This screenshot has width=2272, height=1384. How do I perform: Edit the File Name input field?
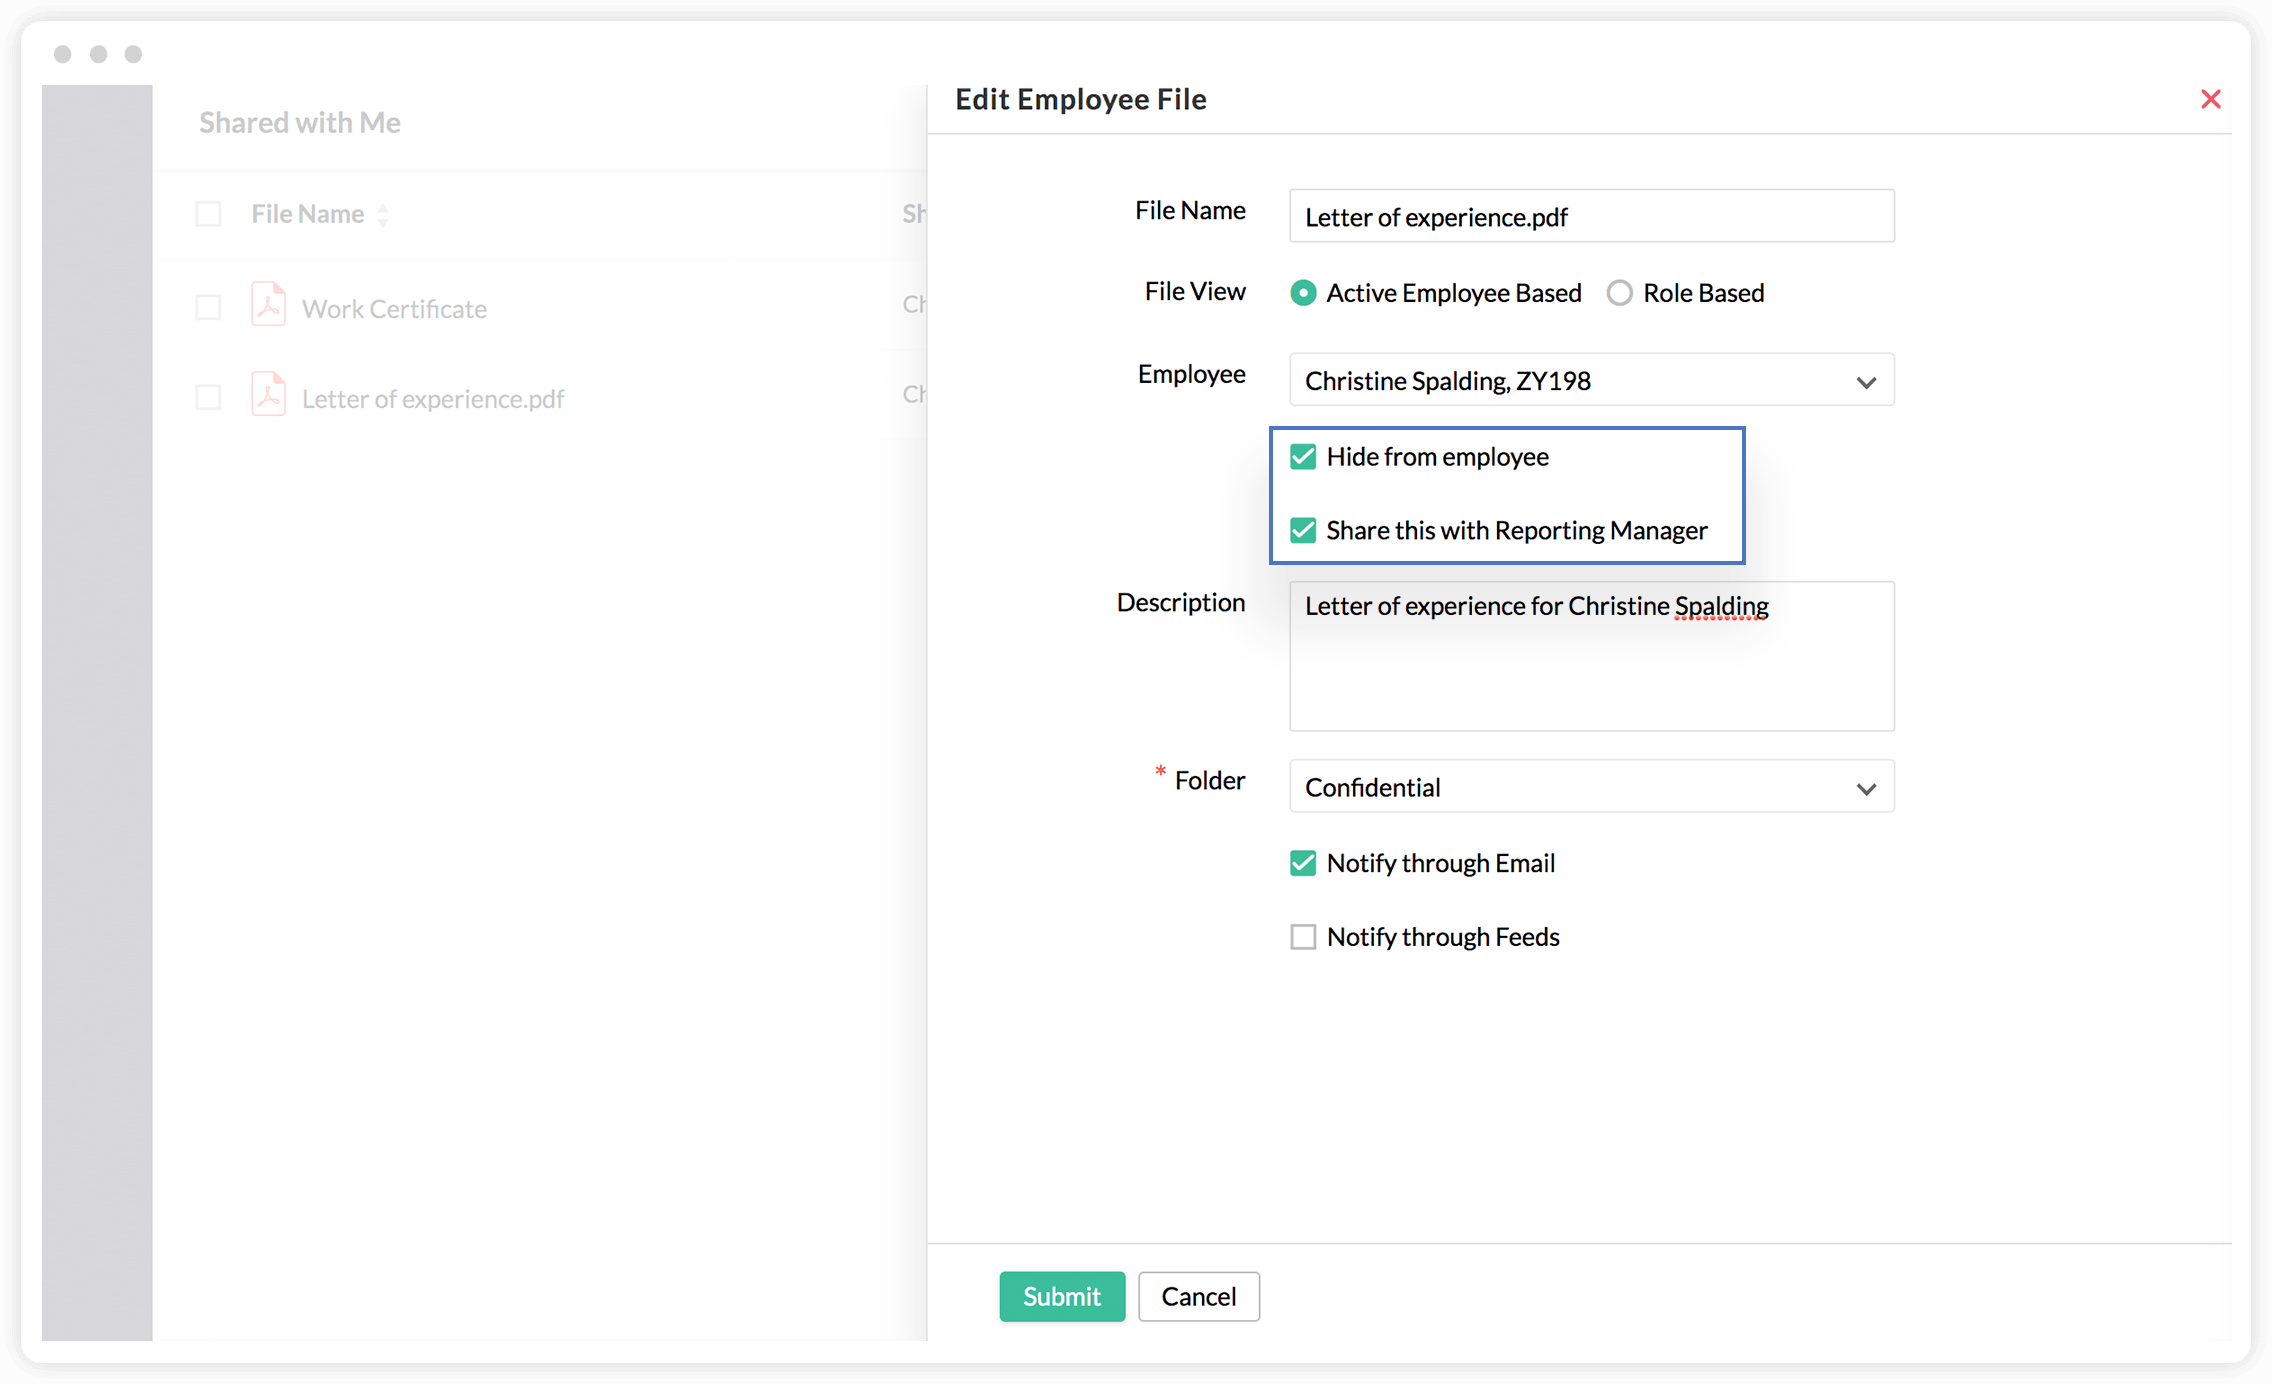click(1591, 216)
